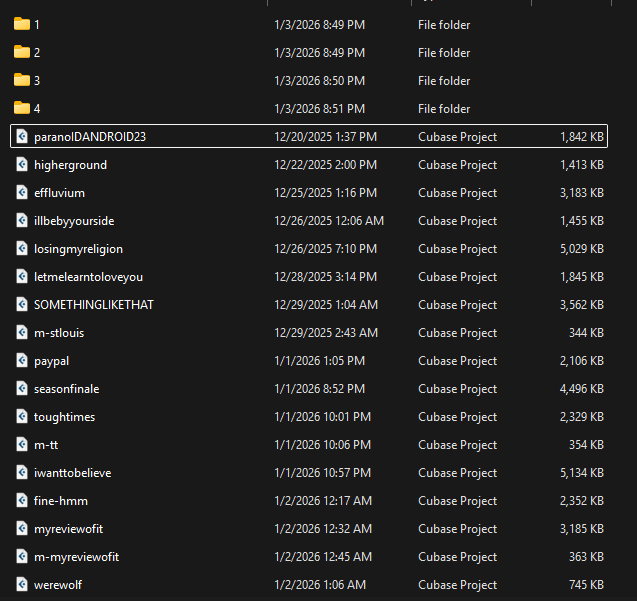Click the folder icon named 2
The width and height of the screenshot is (637, 601).
pos(22,52)
